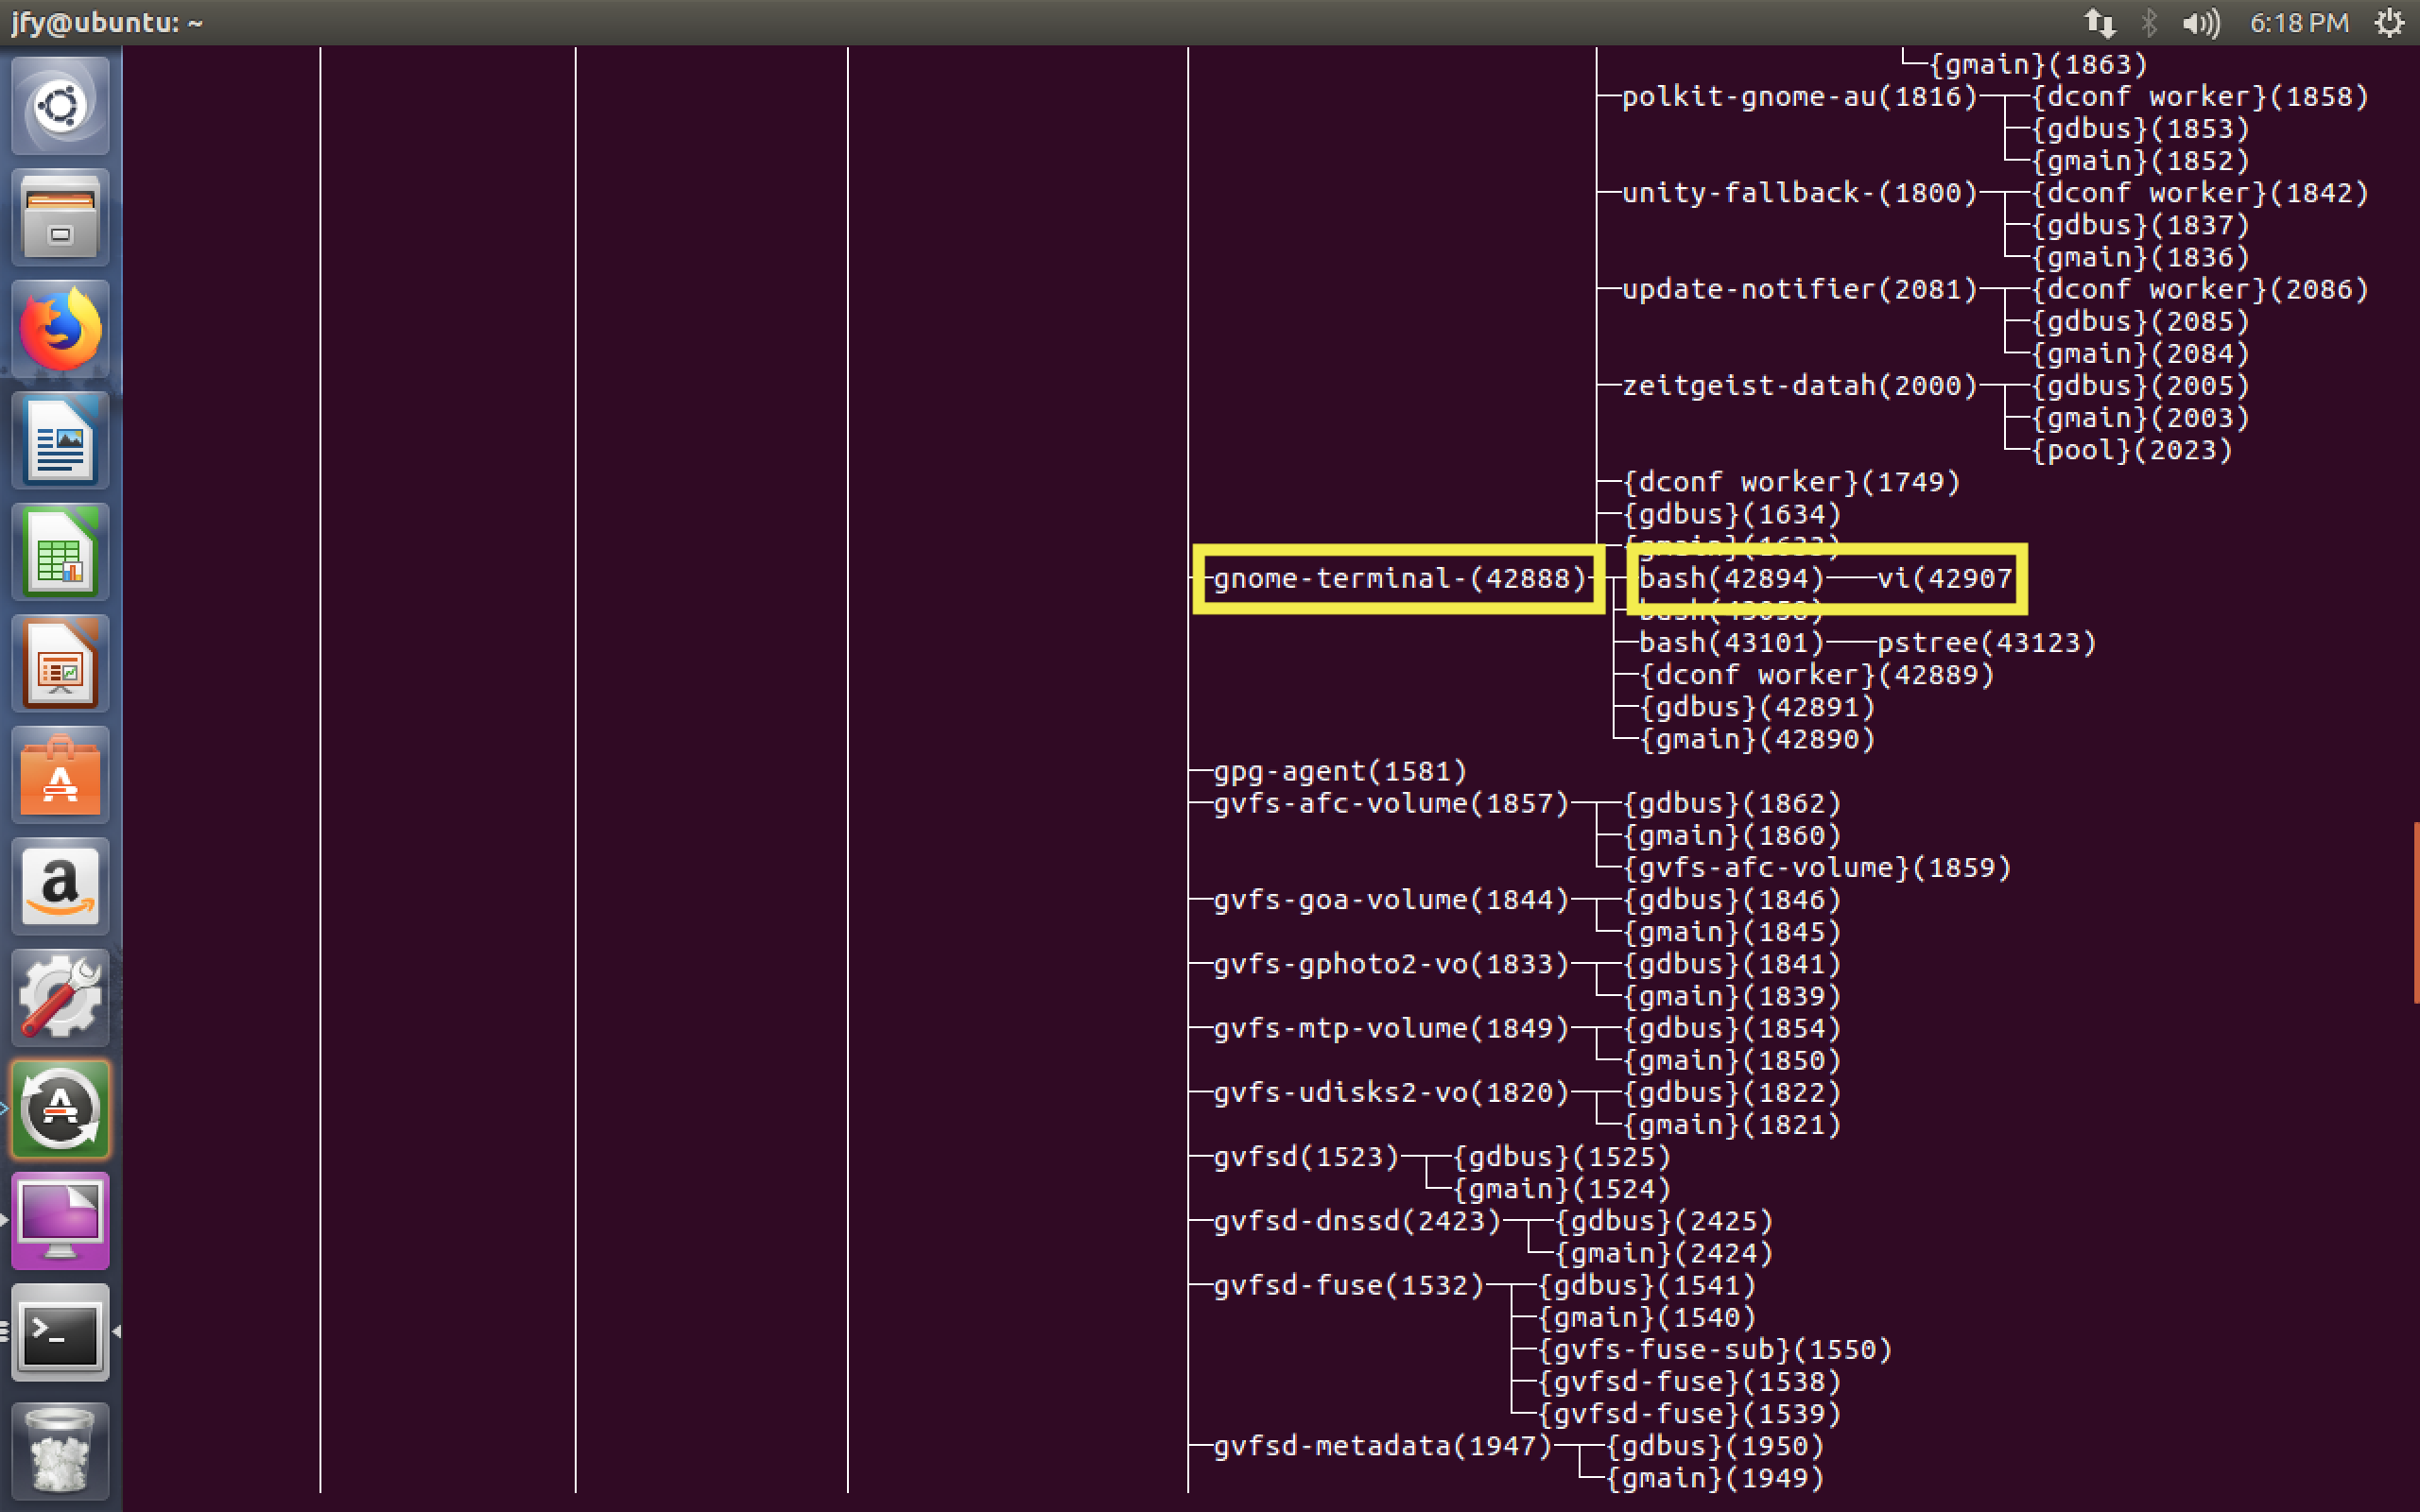This screenshot has height=1512, width=2420.
Task: Click zeitgeist-datah(2000) in the tree
Action: tap(1799, 385)
